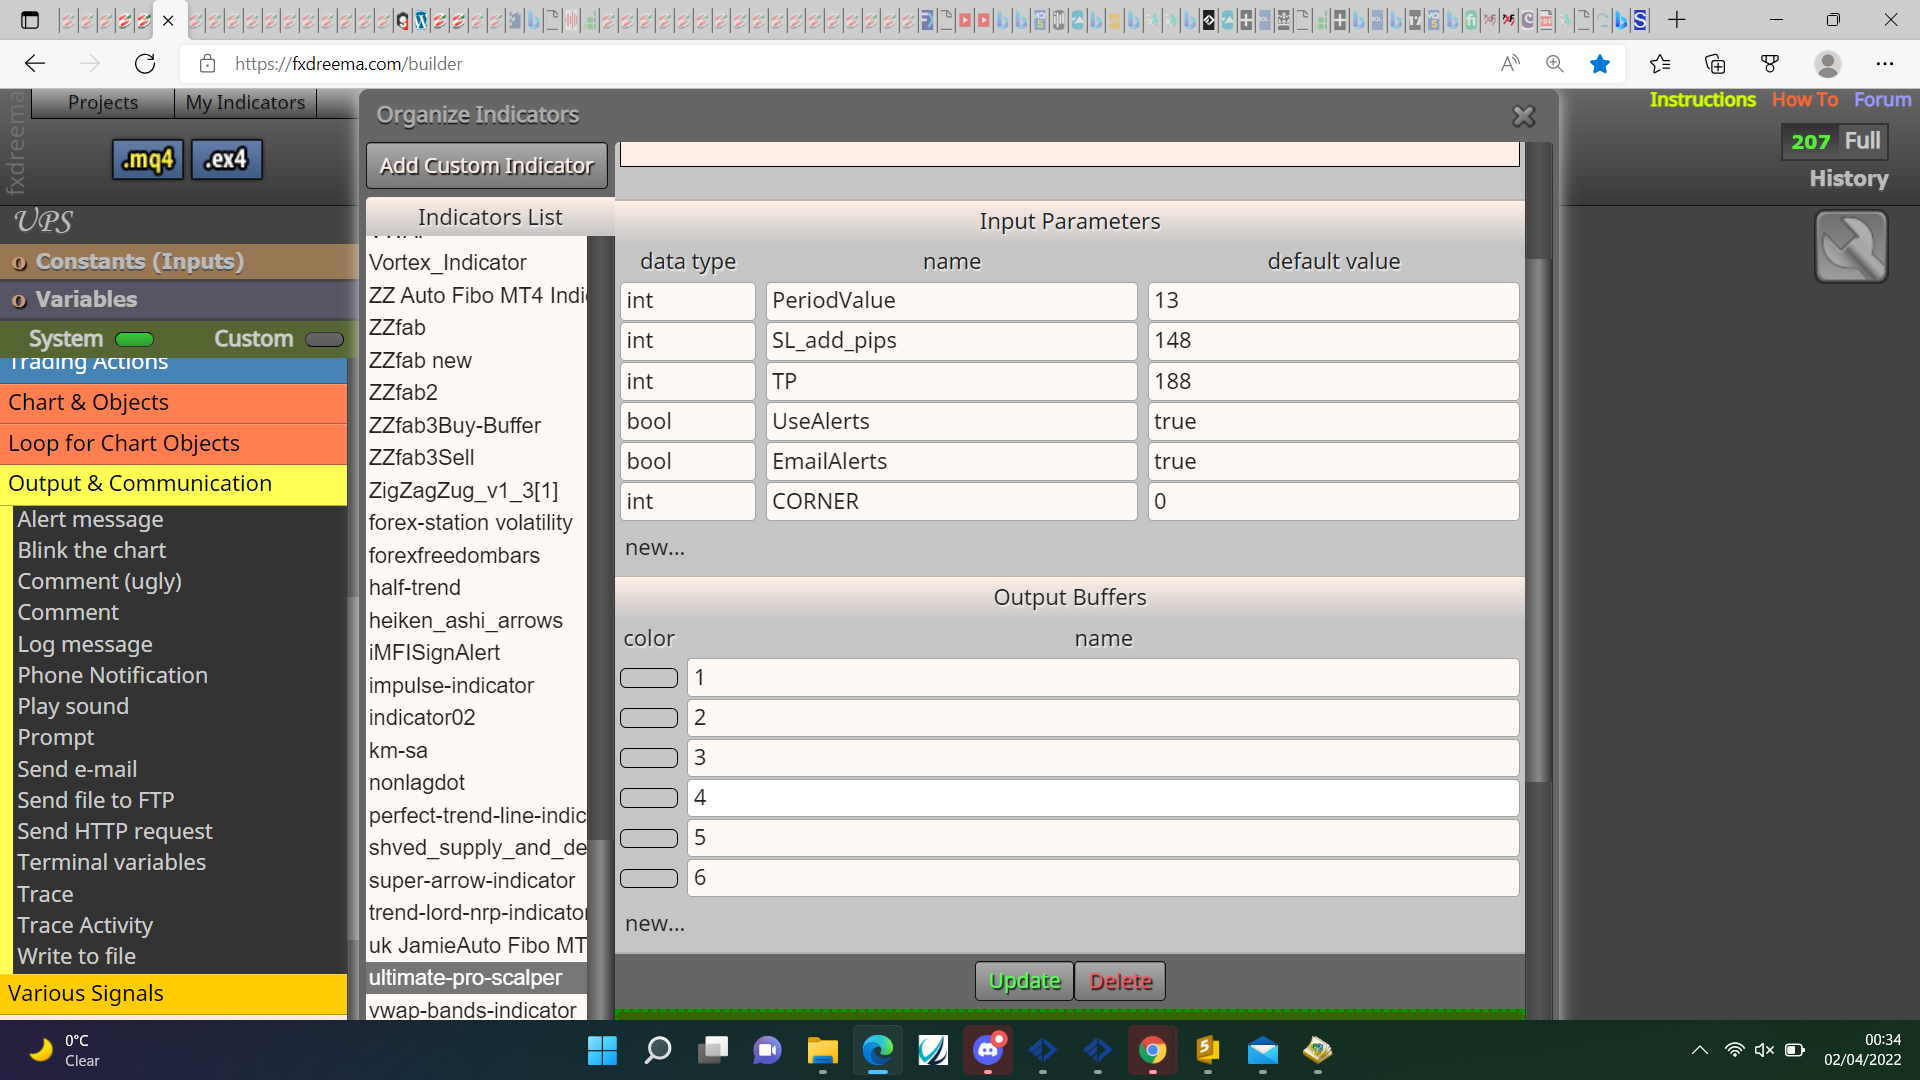This screenshot has width=1920, height=1080.
Task: Open taskbar Search
Action: (658, 1051)
